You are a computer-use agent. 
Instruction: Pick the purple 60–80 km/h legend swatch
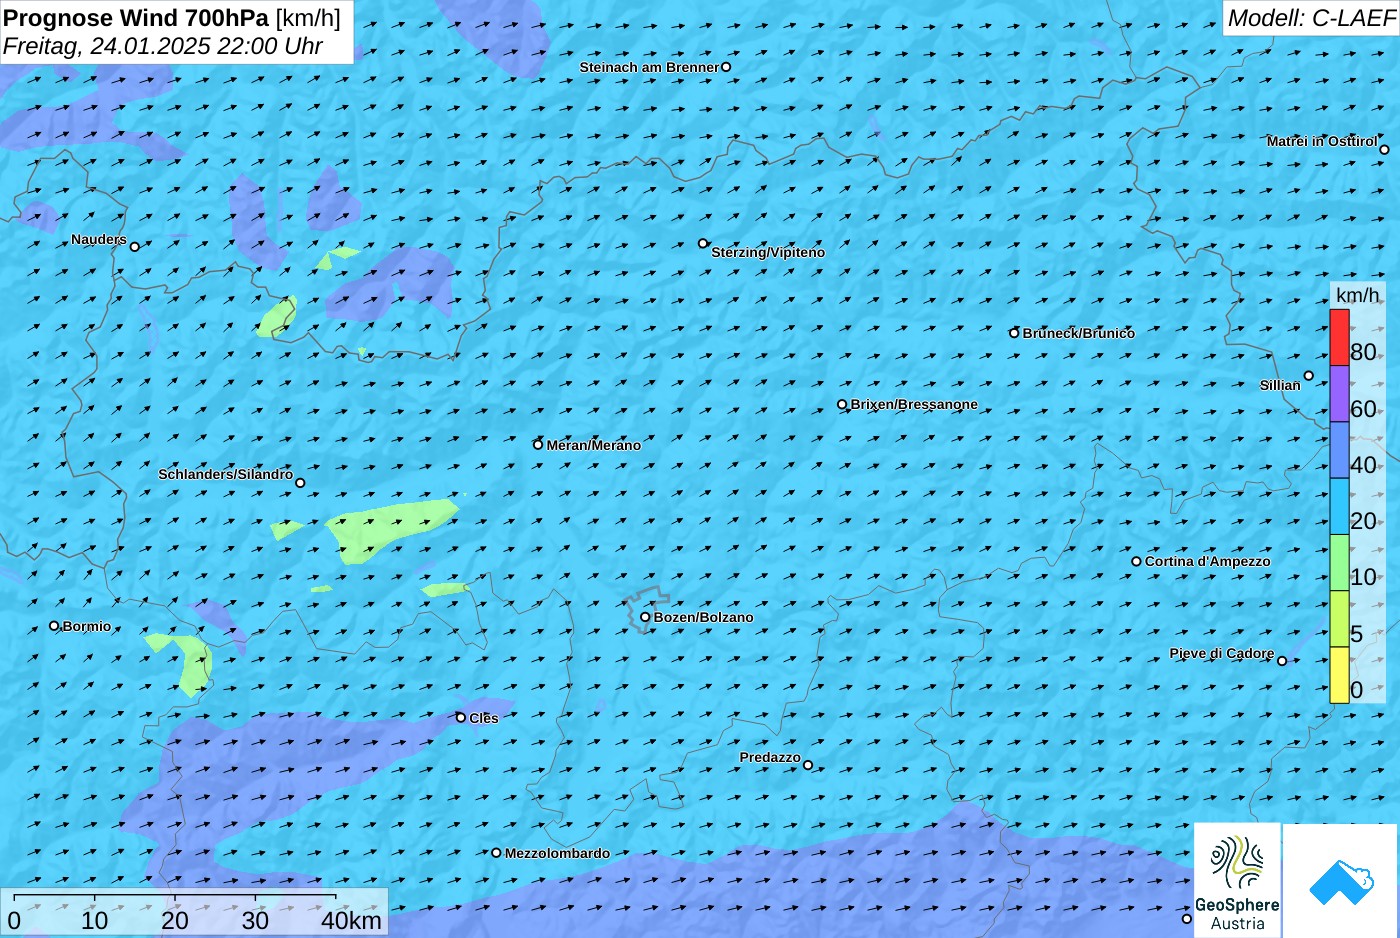pos(1339,394)
